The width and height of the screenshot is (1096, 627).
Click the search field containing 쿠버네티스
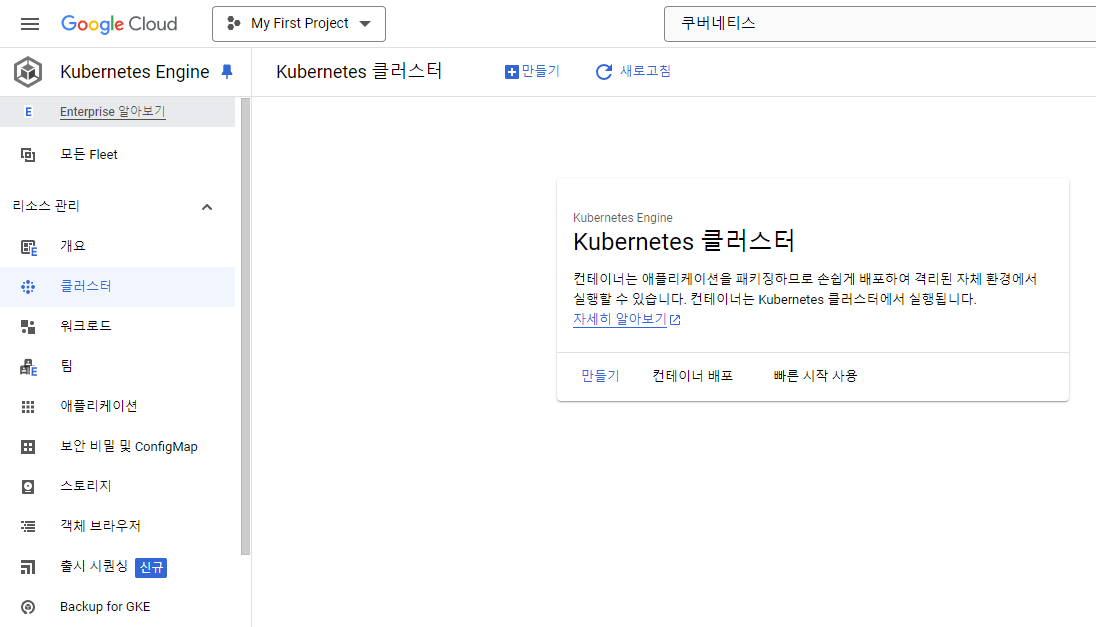coord(880,24)
